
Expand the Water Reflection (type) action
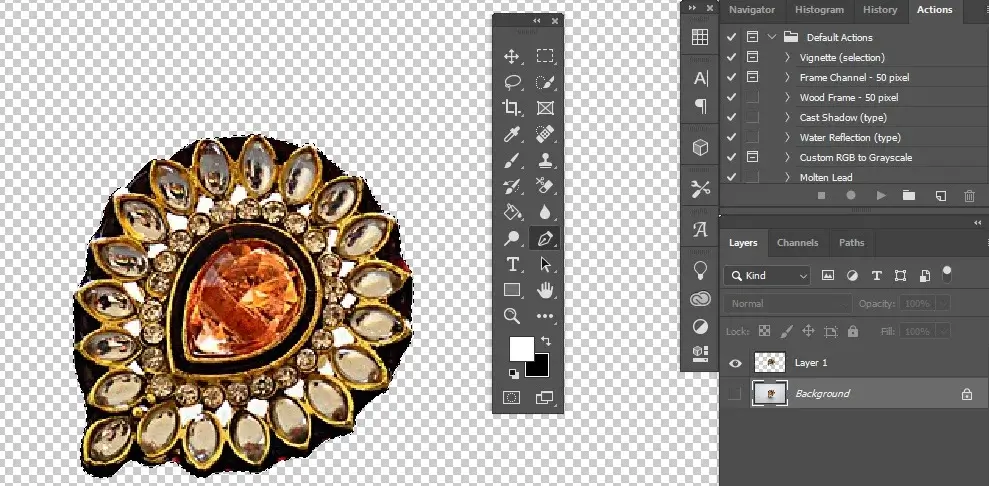(x=787, y=137)
